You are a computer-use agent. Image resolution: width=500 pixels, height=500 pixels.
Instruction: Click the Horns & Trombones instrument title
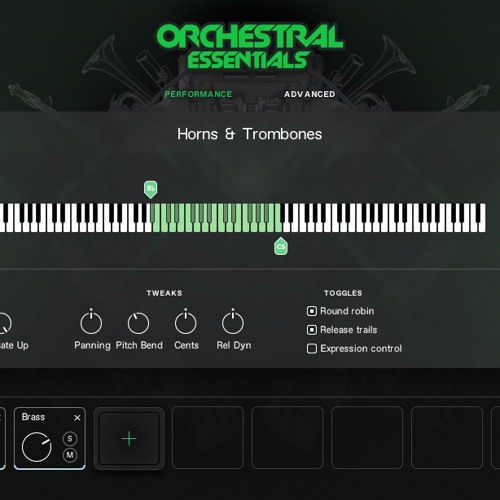249,134
